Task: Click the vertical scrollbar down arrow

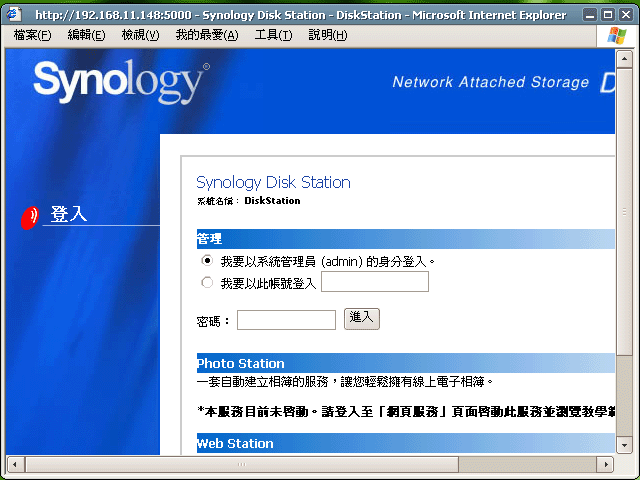Action: [x=624, y=445]
